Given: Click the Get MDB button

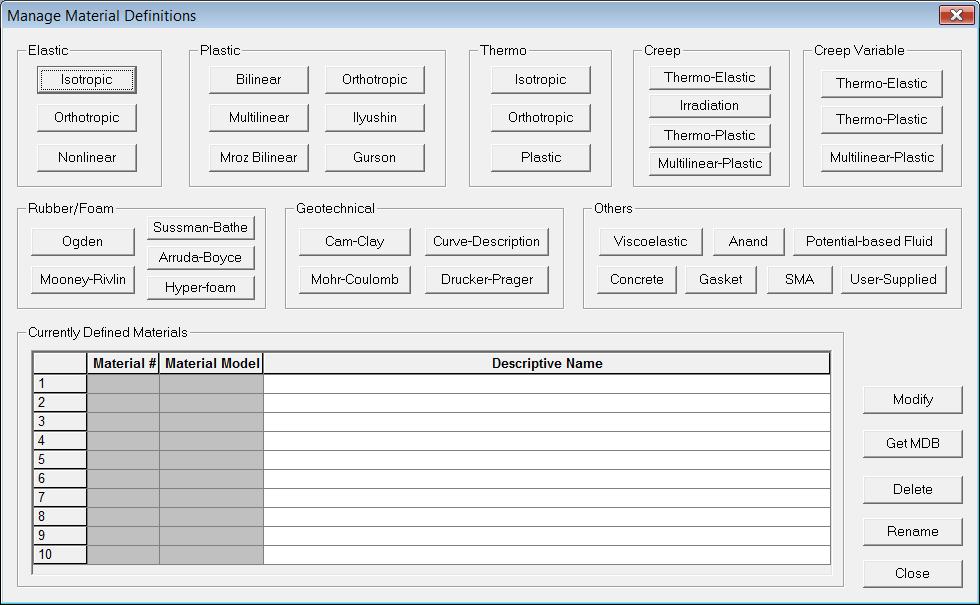Looking at the screenshot, I should (912, 444).
